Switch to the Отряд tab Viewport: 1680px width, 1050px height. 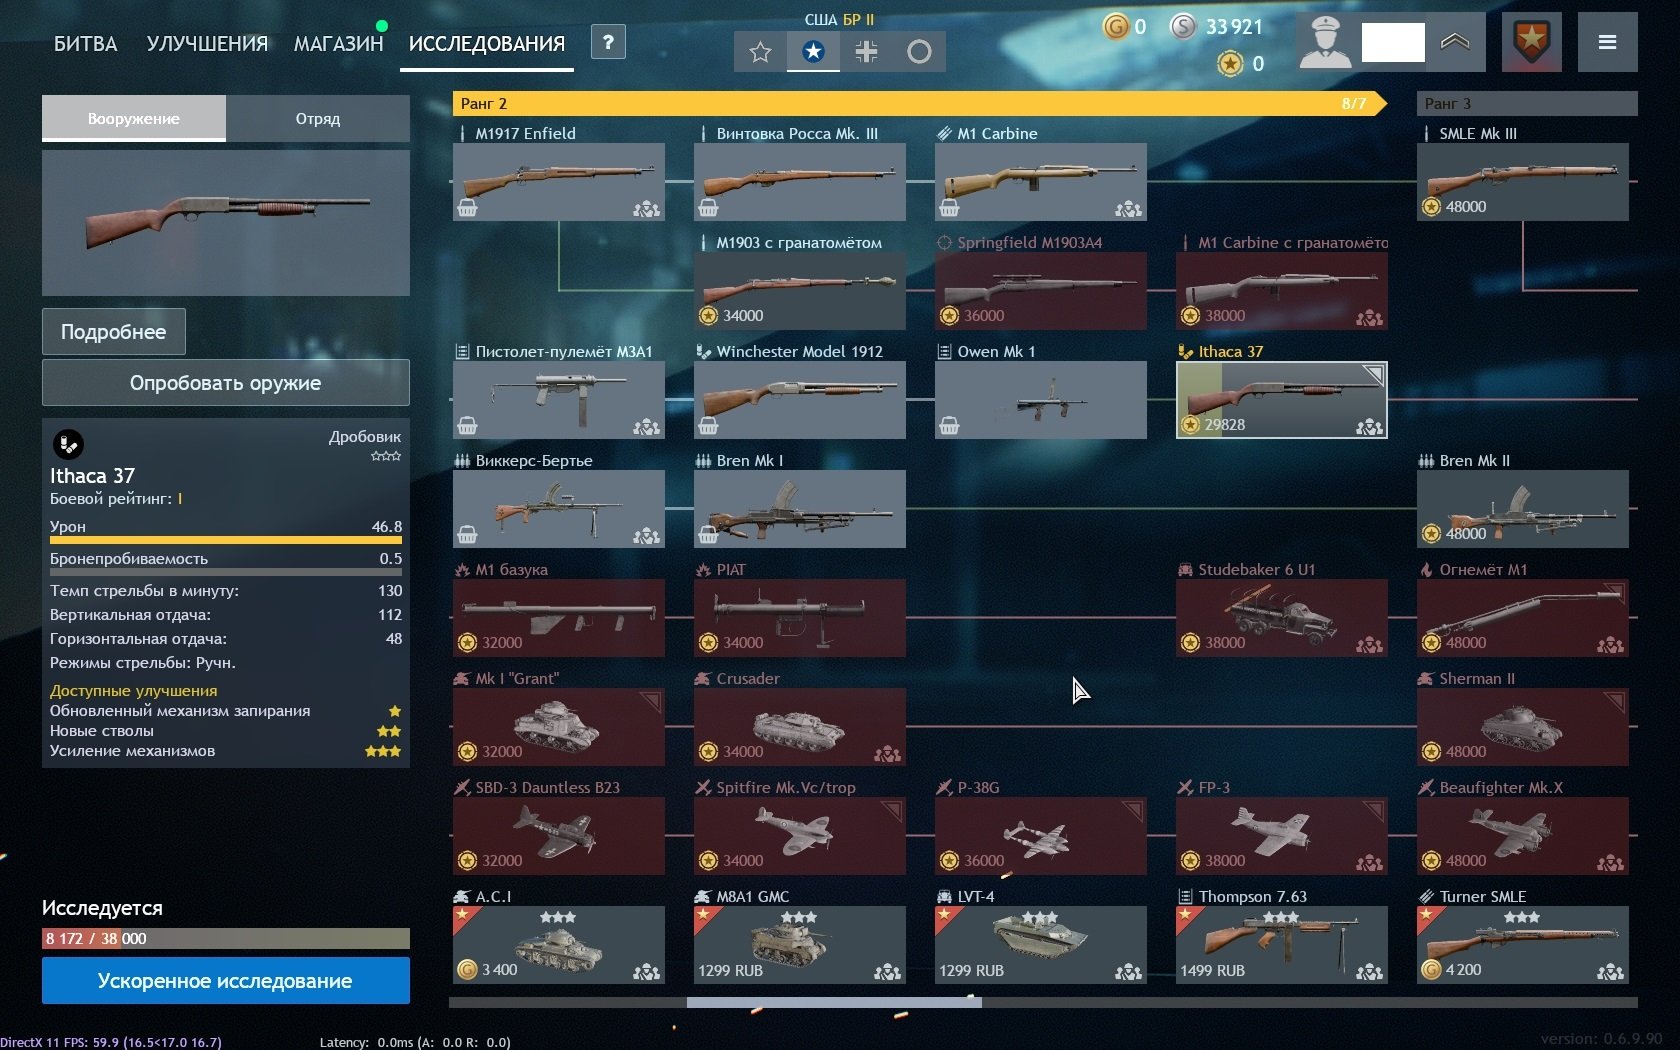318,118
